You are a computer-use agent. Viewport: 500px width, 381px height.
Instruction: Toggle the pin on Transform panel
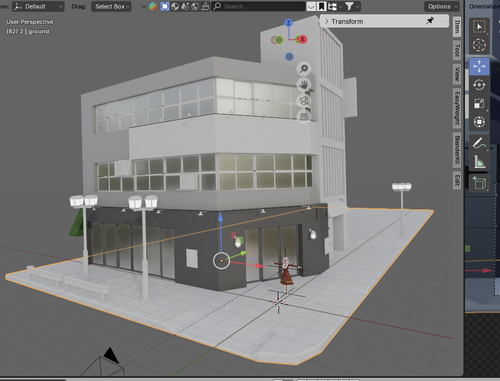pyautogui.click(x=430, y=21)
